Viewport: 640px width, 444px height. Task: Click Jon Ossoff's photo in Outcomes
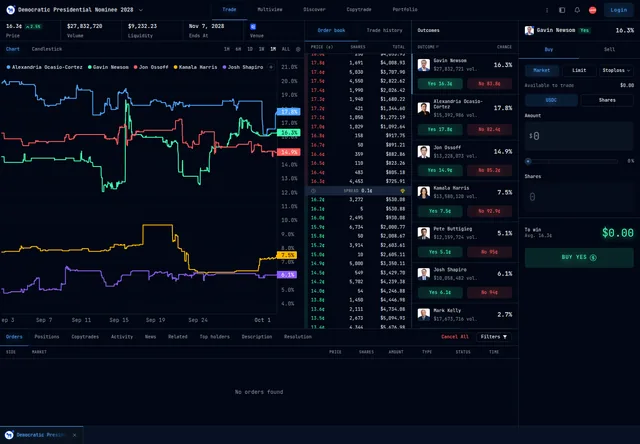click(424, 152)
